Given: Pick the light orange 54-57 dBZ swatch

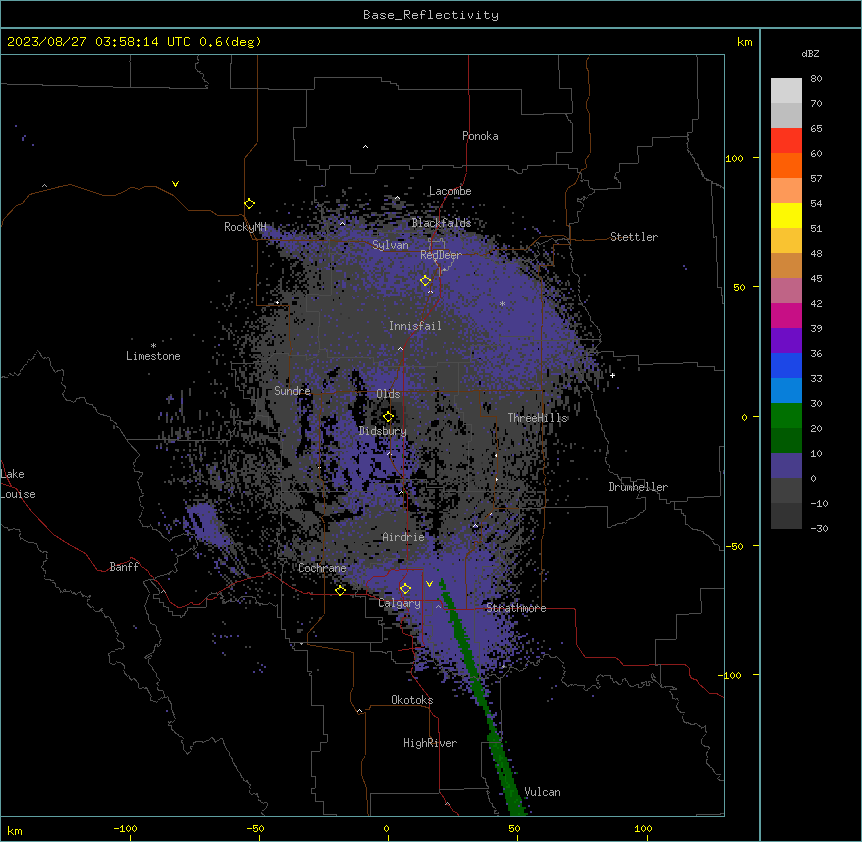Looking at the screenshot, I should 786,191.
